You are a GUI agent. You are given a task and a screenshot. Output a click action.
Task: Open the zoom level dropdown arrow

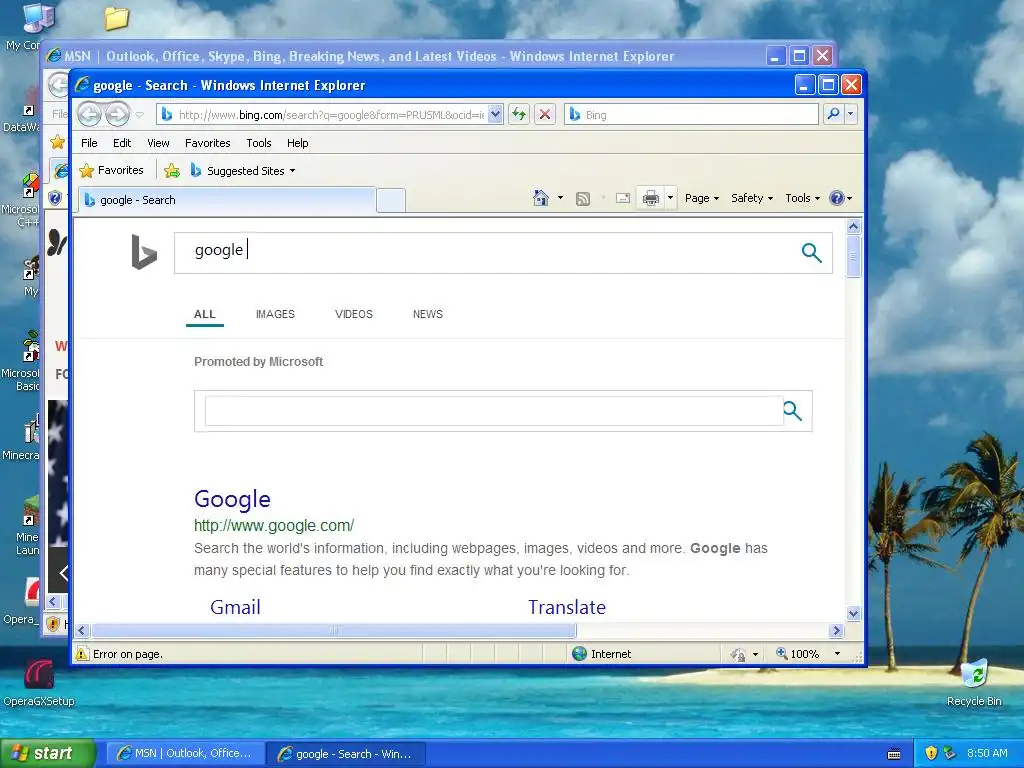(x=837, y=654)
